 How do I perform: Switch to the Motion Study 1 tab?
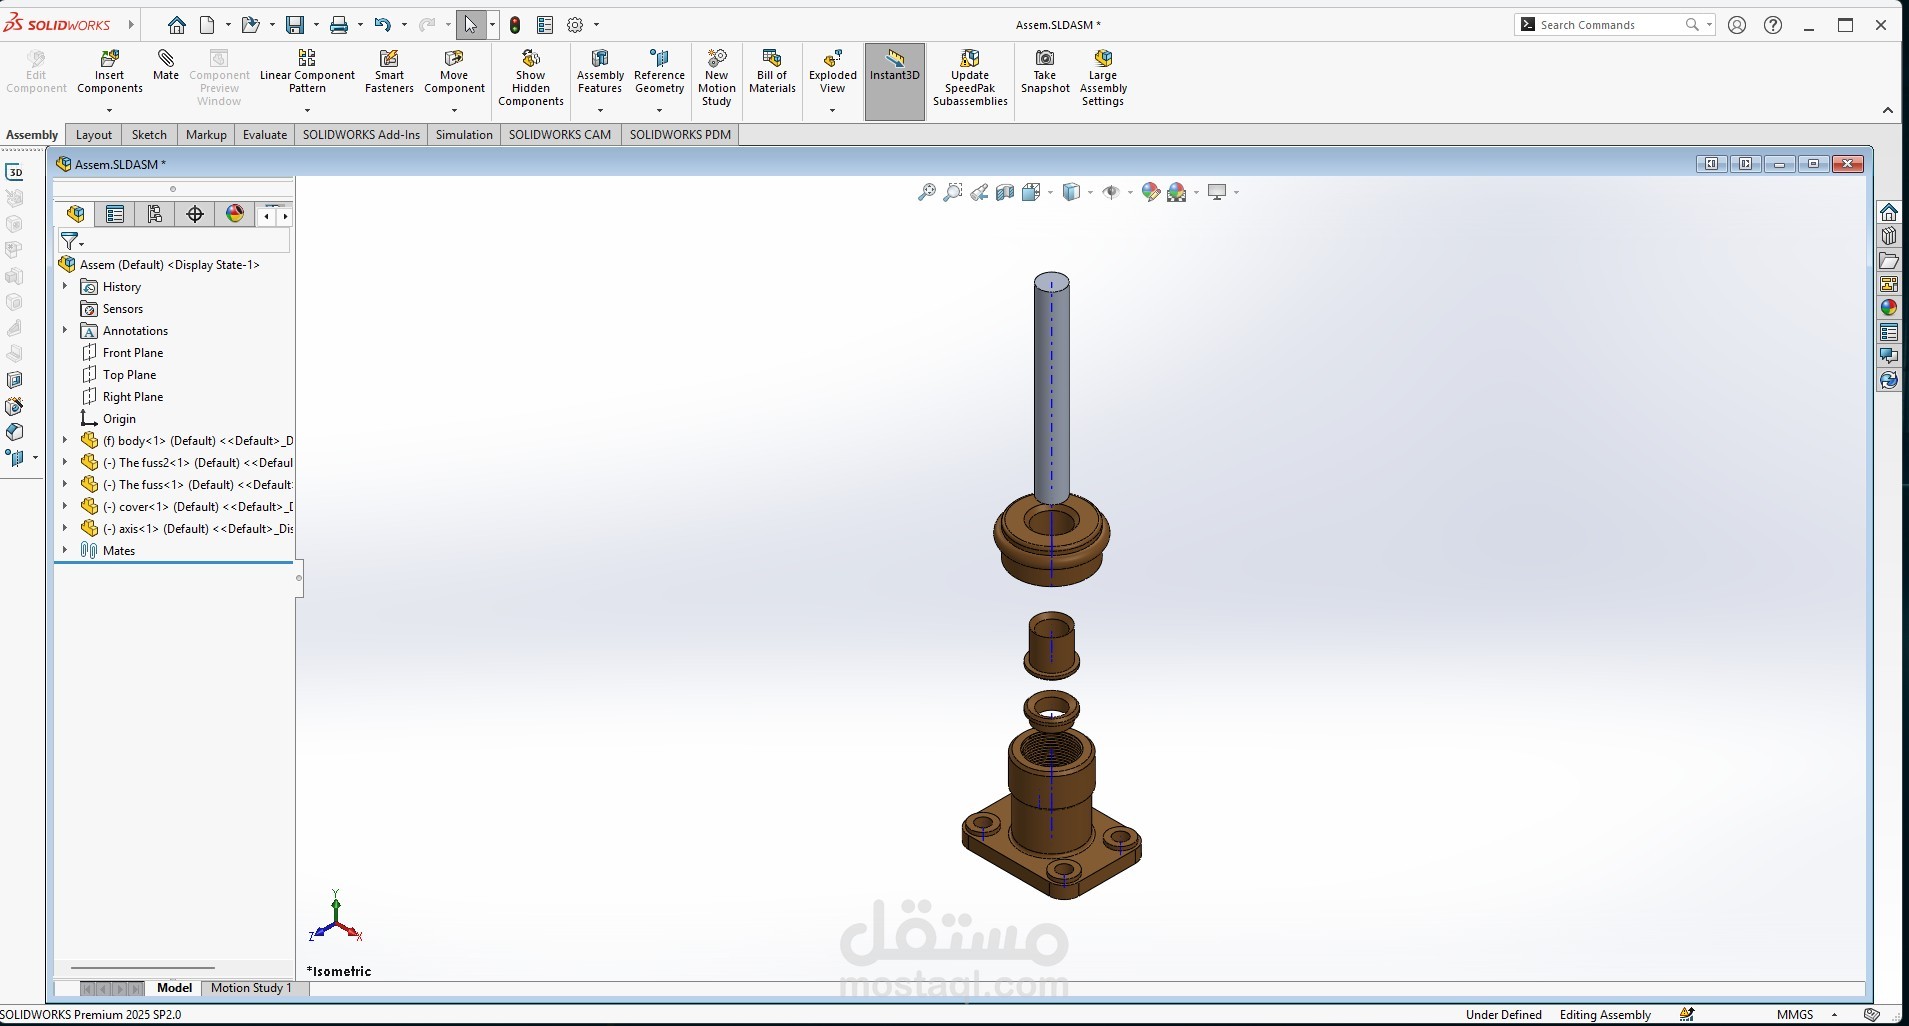(x=251, y=988)
